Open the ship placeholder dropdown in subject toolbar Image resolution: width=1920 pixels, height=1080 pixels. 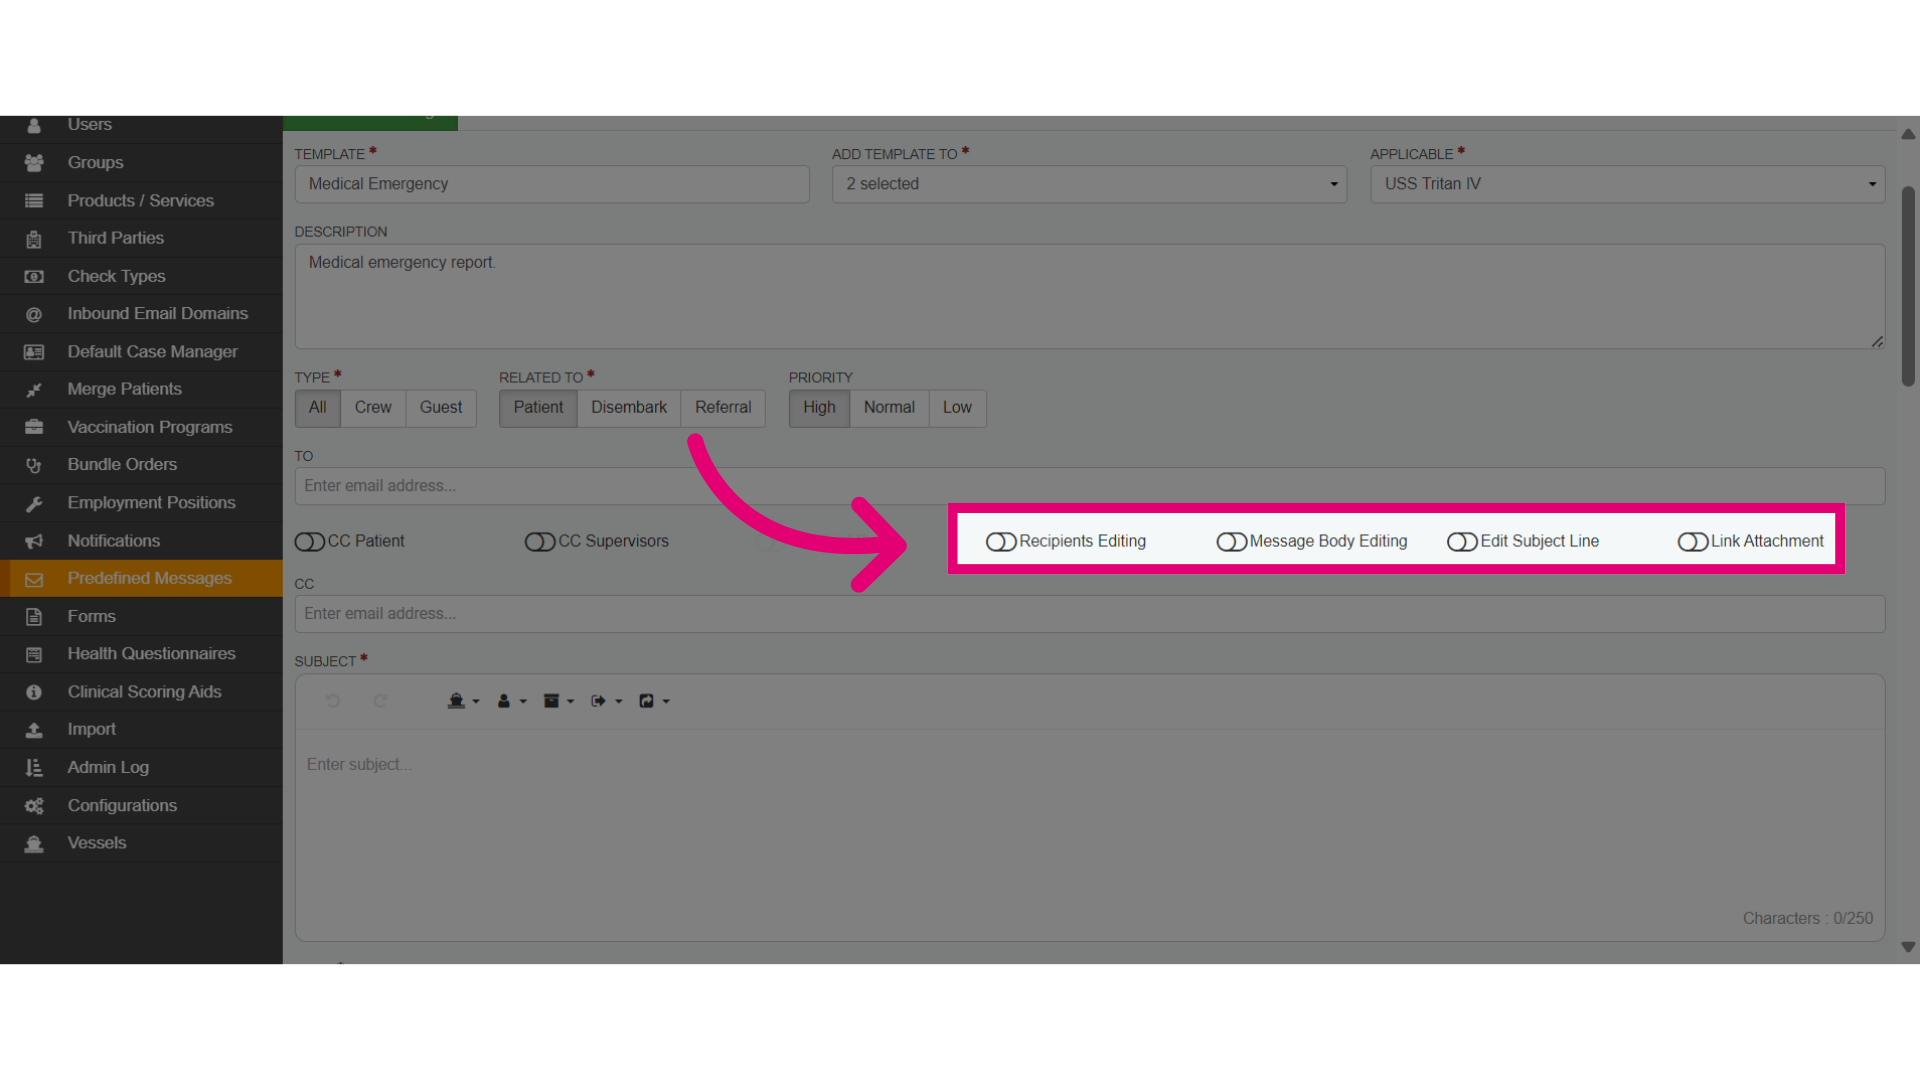point(463,701)
